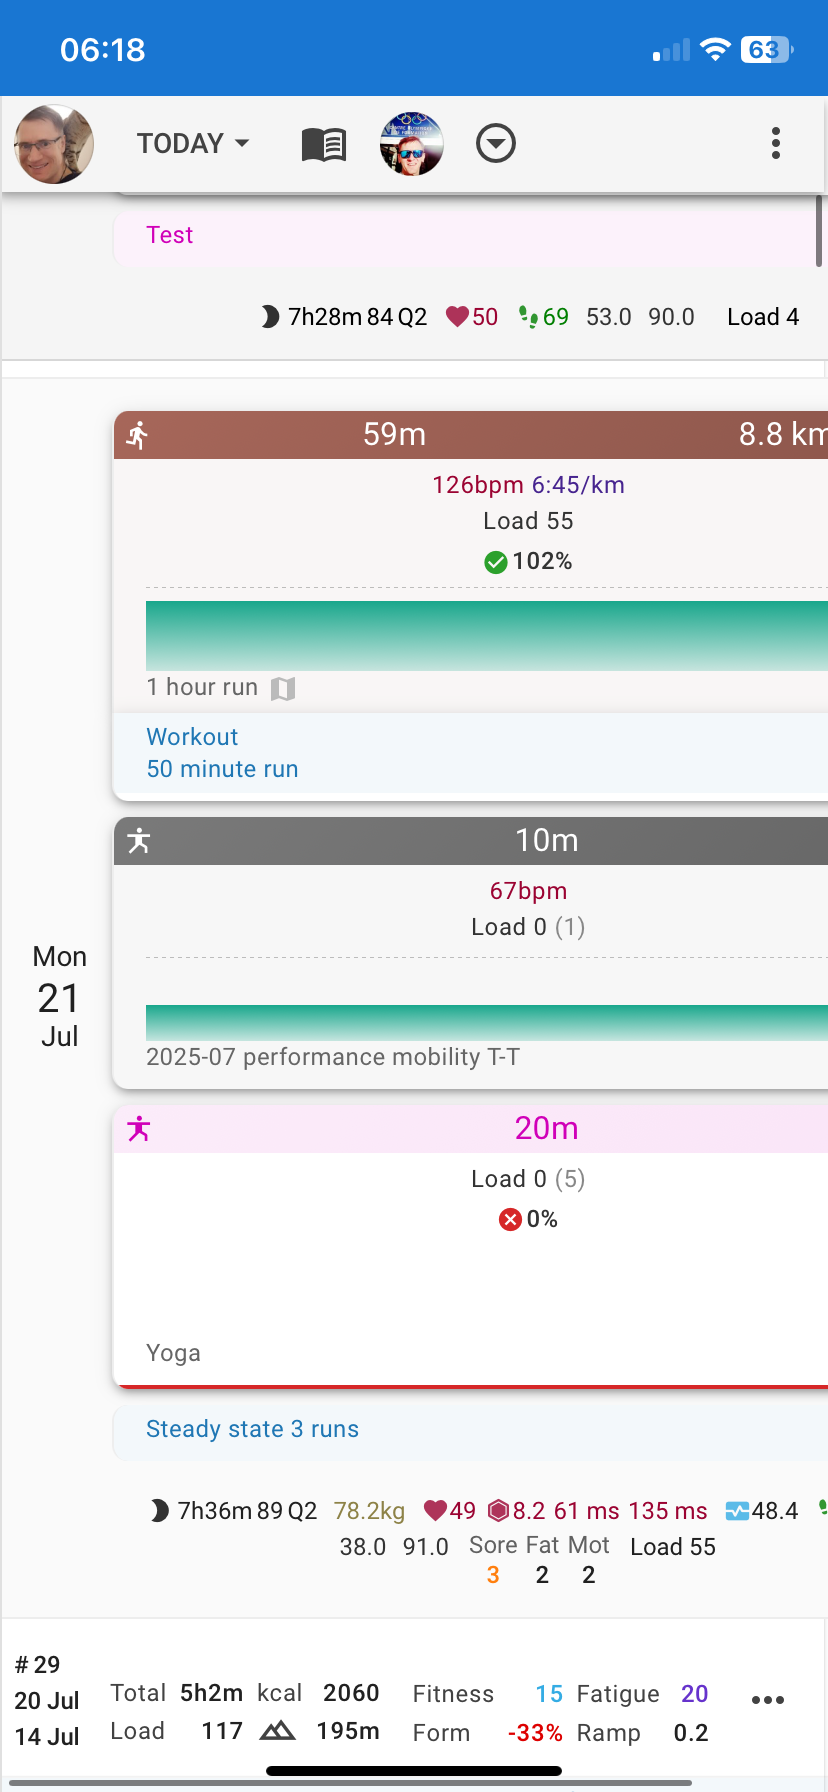Tap the pink Yoga activity icon

[139, 1129]
